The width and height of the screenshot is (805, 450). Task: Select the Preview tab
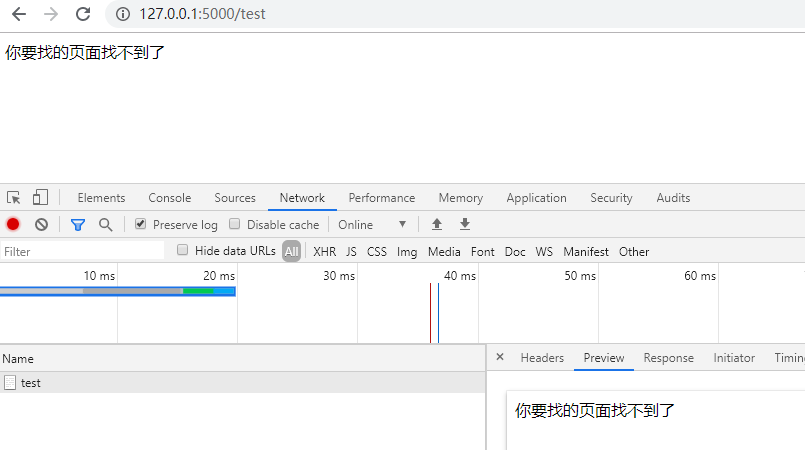[604, 358]
